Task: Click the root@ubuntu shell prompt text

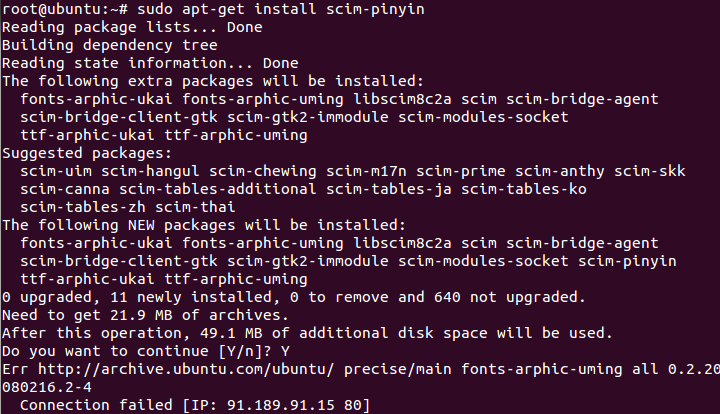Action: (65, 9)
